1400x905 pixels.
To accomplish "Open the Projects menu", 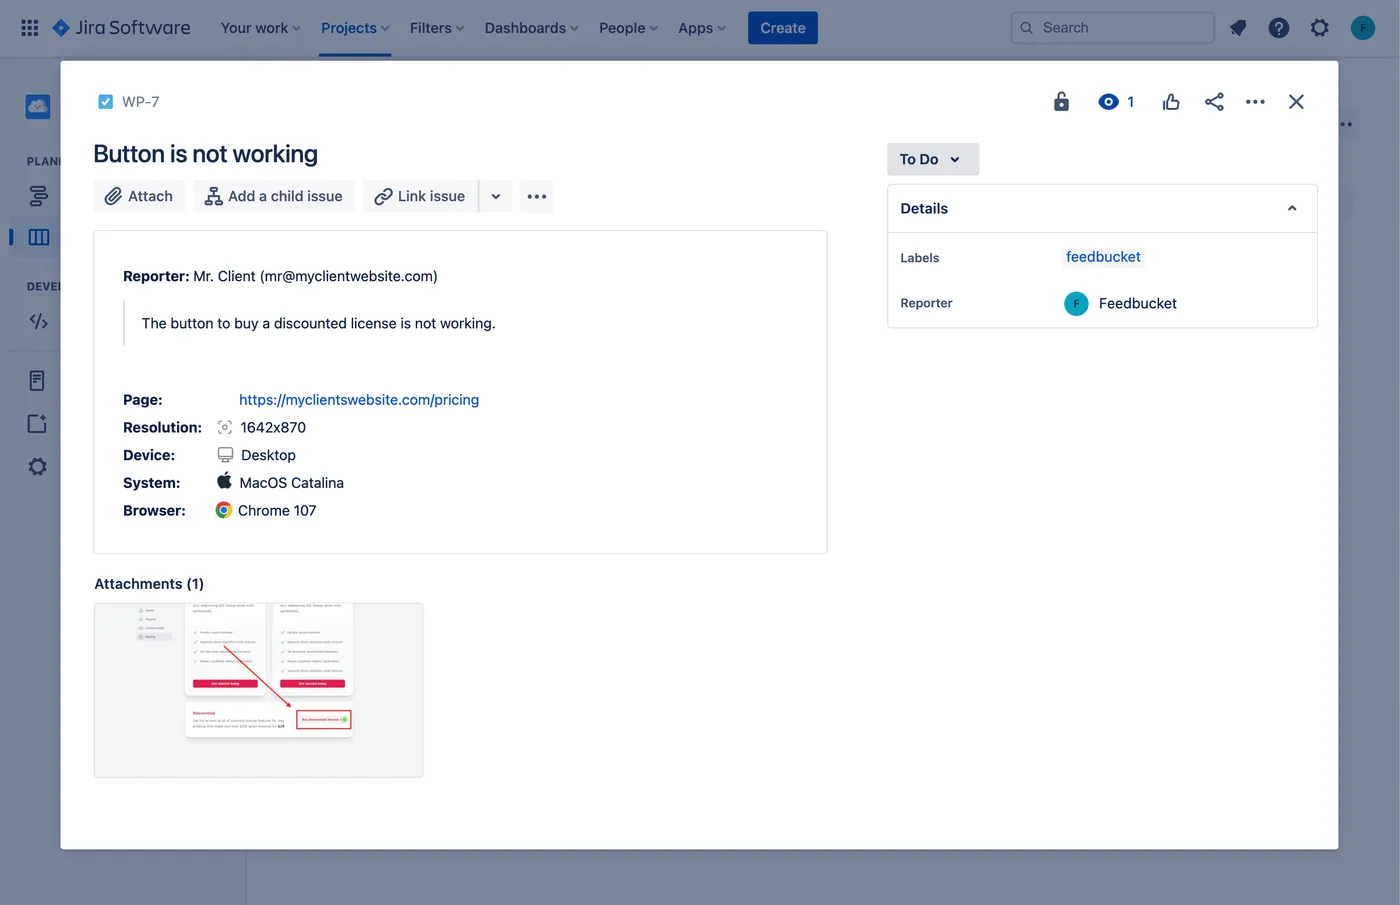I will click(354, 27).
